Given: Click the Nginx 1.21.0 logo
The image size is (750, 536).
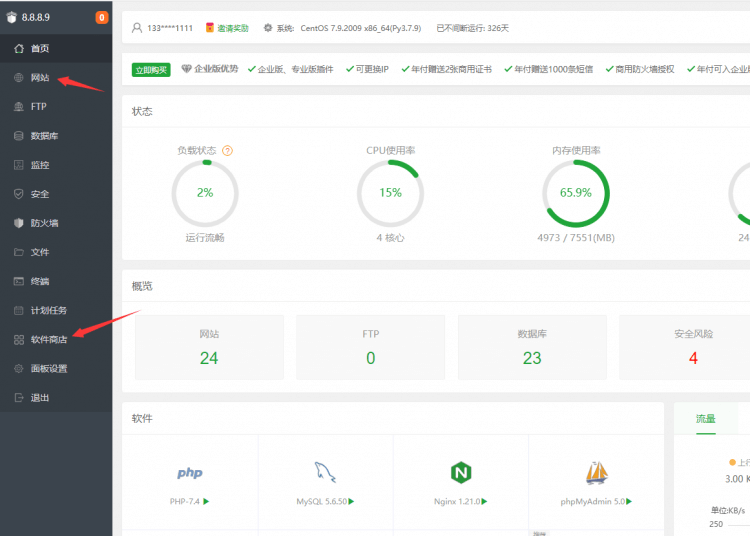Looking at the screenshot, I should (460, 473).
